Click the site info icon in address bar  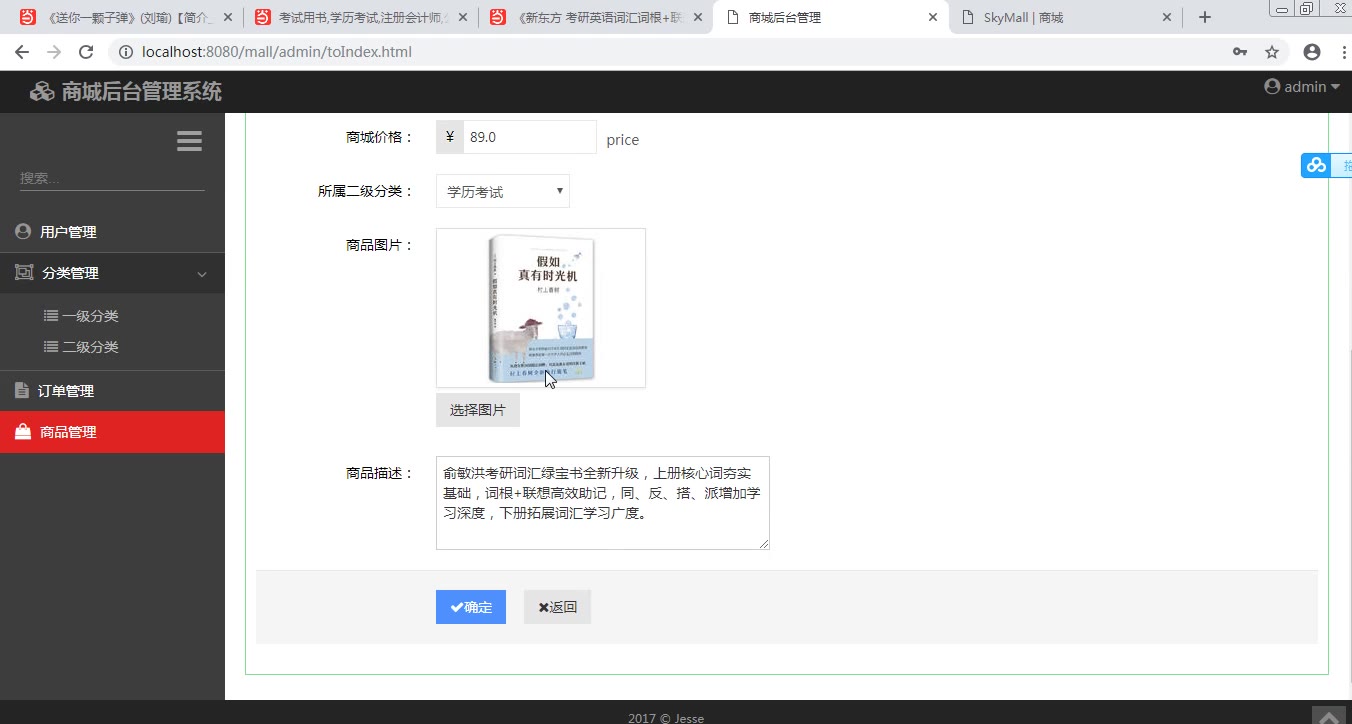point(124,52)
